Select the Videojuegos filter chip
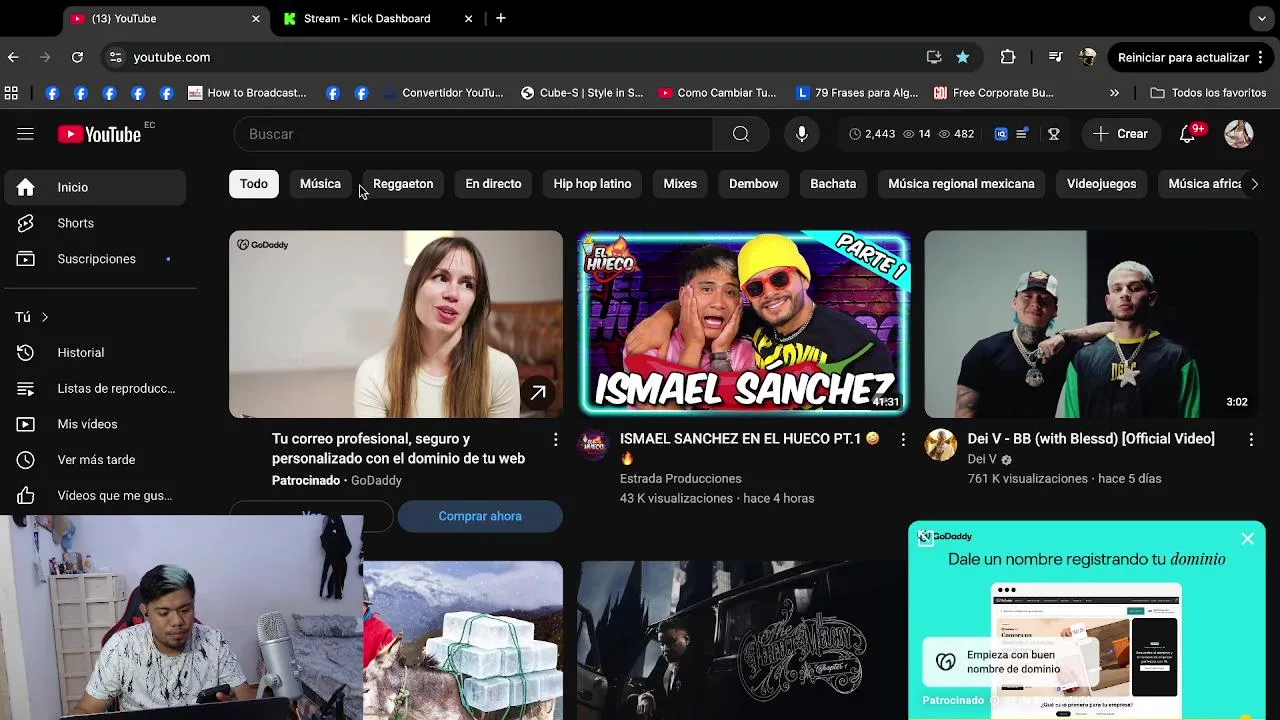This screenshot has height=720, width=1280. tap(1101, 184)
